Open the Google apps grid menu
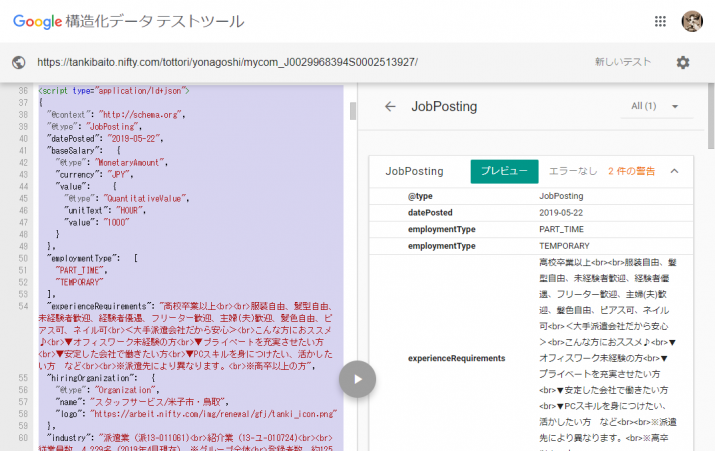715x451 pixels. [660, 21]
